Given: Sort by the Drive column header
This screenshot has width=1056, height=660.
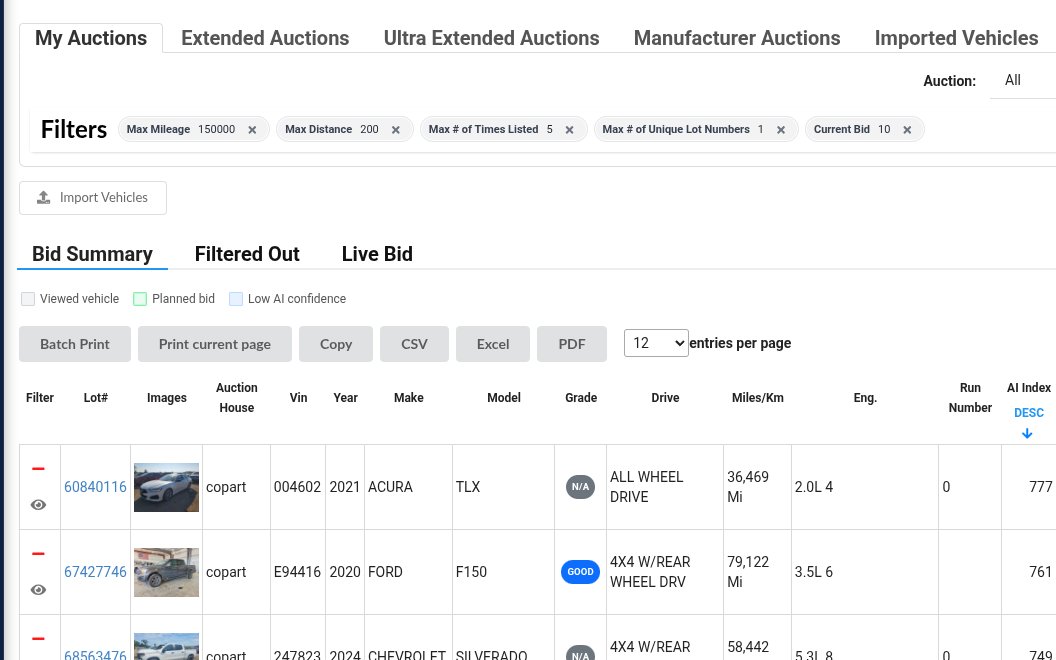Looking at the screenshot, I should click(x=665, y=398).
